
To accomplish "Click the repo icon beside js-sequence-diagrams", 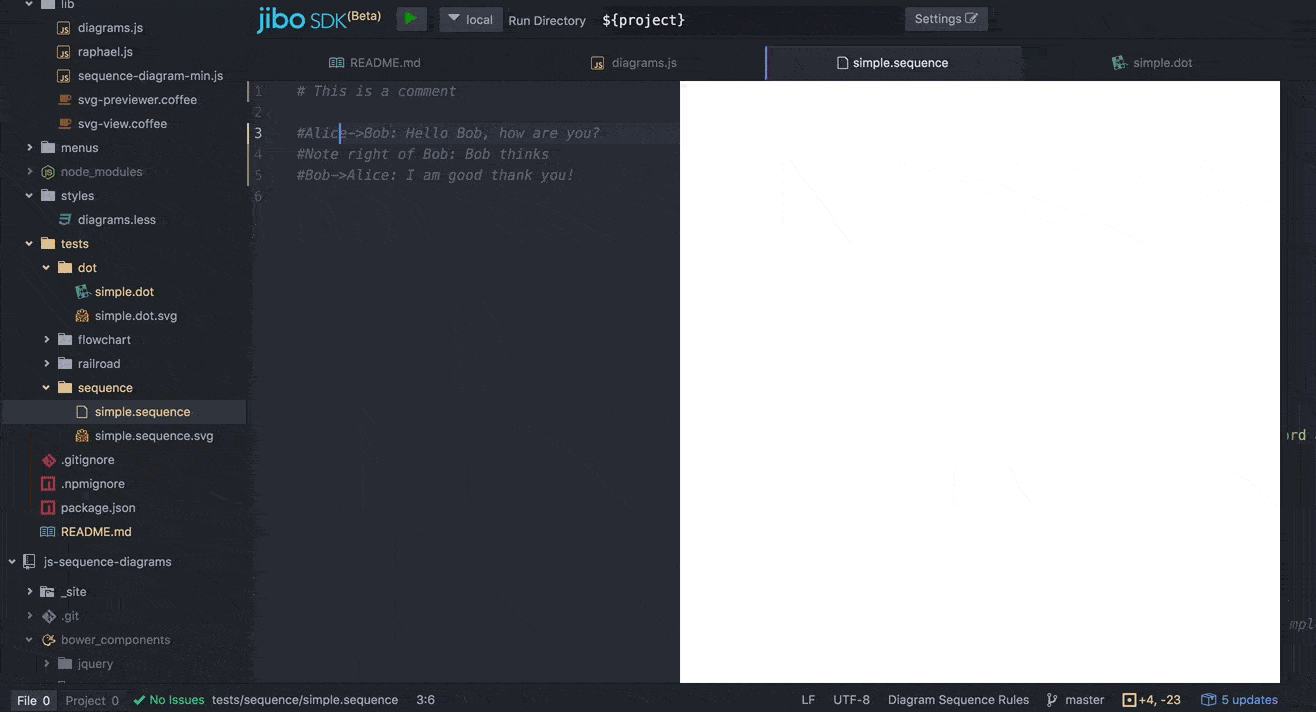I will [x=29, y=562].
